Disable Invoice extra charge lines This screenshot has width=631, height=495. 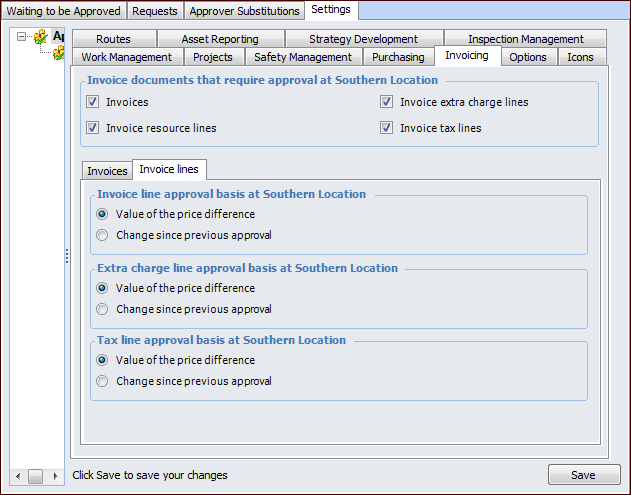pyautogui.click(x=386, y=102)
